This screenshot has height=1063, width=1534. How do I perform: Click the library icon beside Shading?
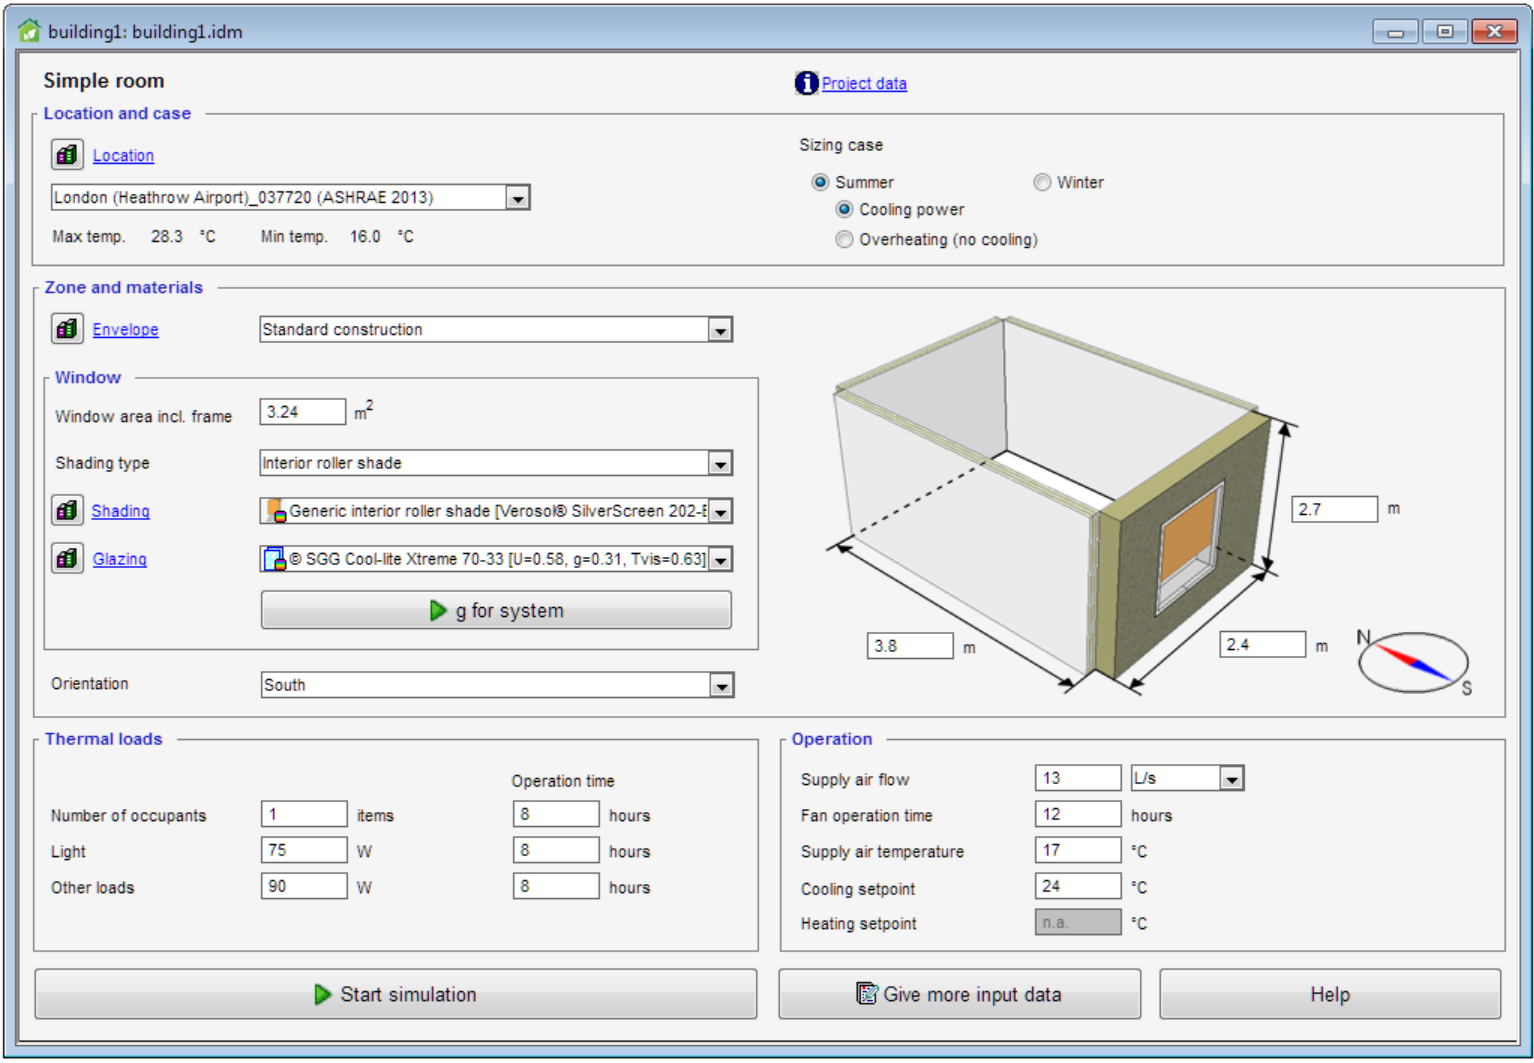pyautogui.click(x=67, y=510)
